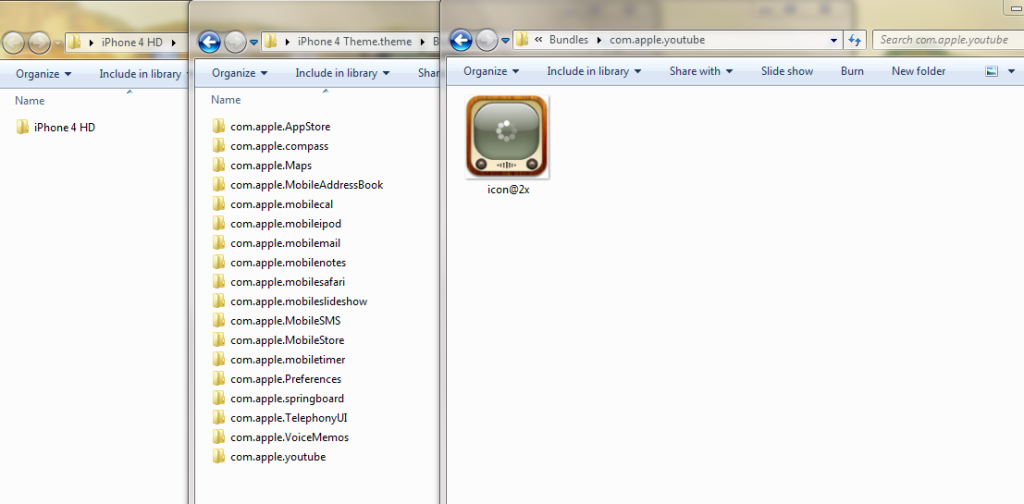The image size is (1024, 504).
Task: Click the Search com.apple.youtube field
Action: pos(947,40)
